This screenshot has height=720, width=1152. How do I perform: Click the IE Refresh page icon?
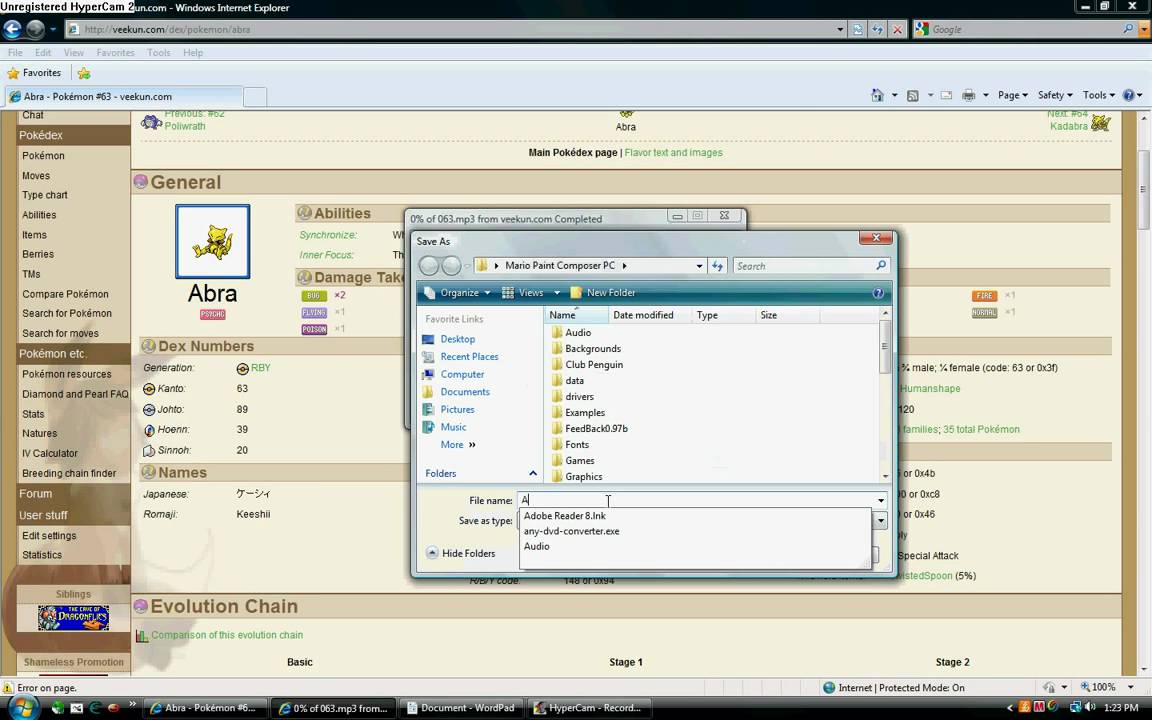877,29
